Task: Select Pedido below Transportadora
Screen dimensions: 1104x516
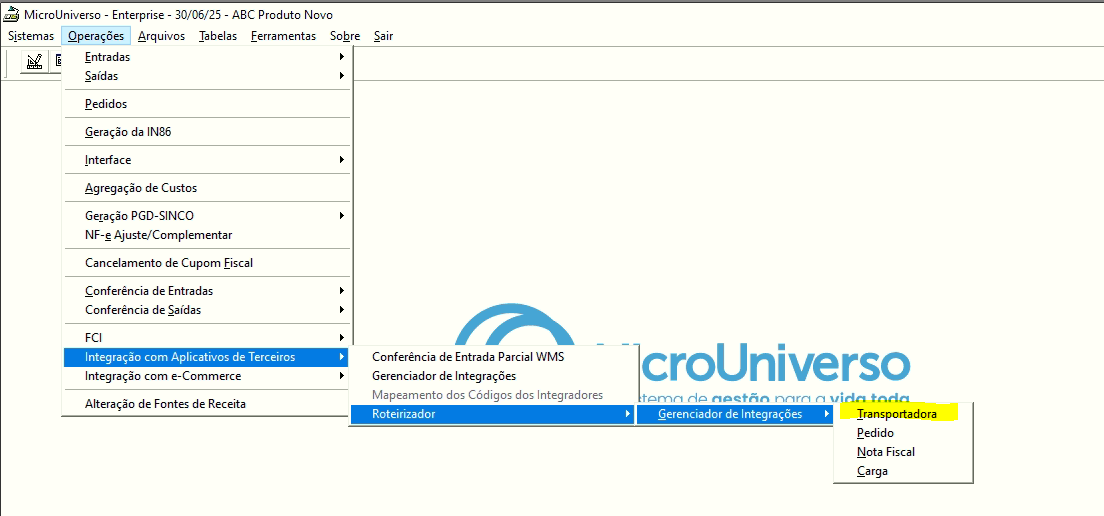Action: pos(903,433)
